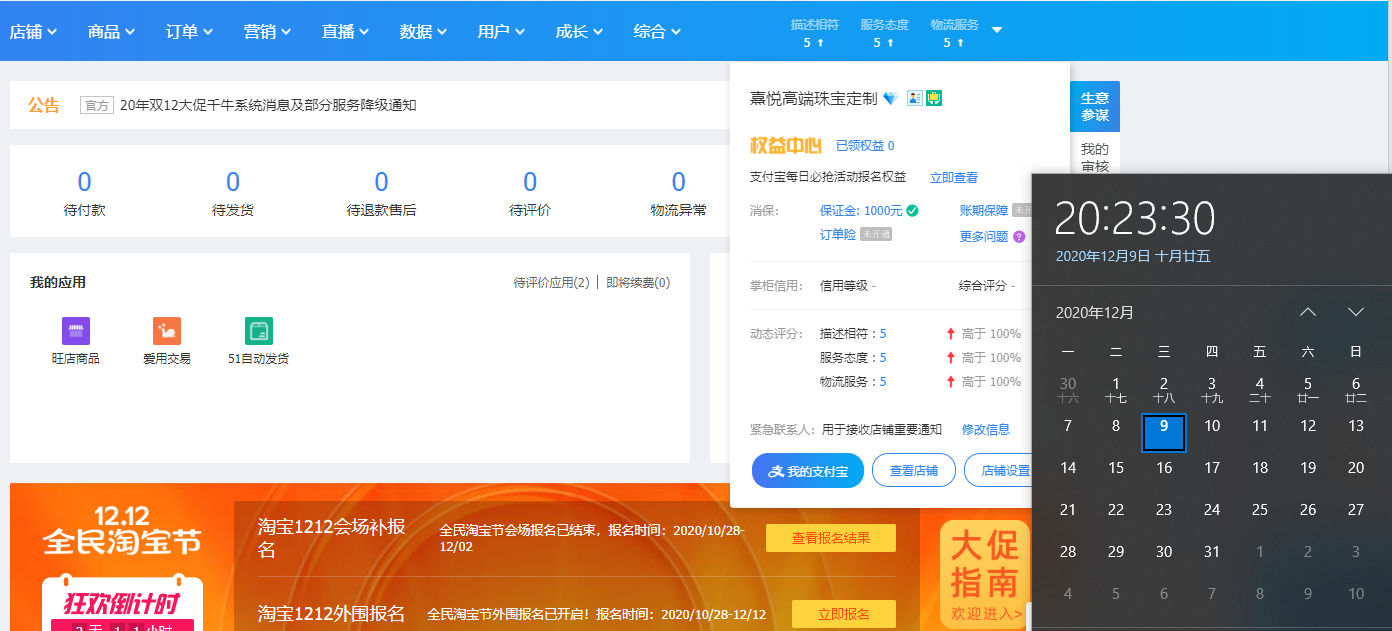Image resolution: width=1392 pixels, height=631 pixels.
Task: Go to next month with calendar down arrow
Action: point(1356,312)
